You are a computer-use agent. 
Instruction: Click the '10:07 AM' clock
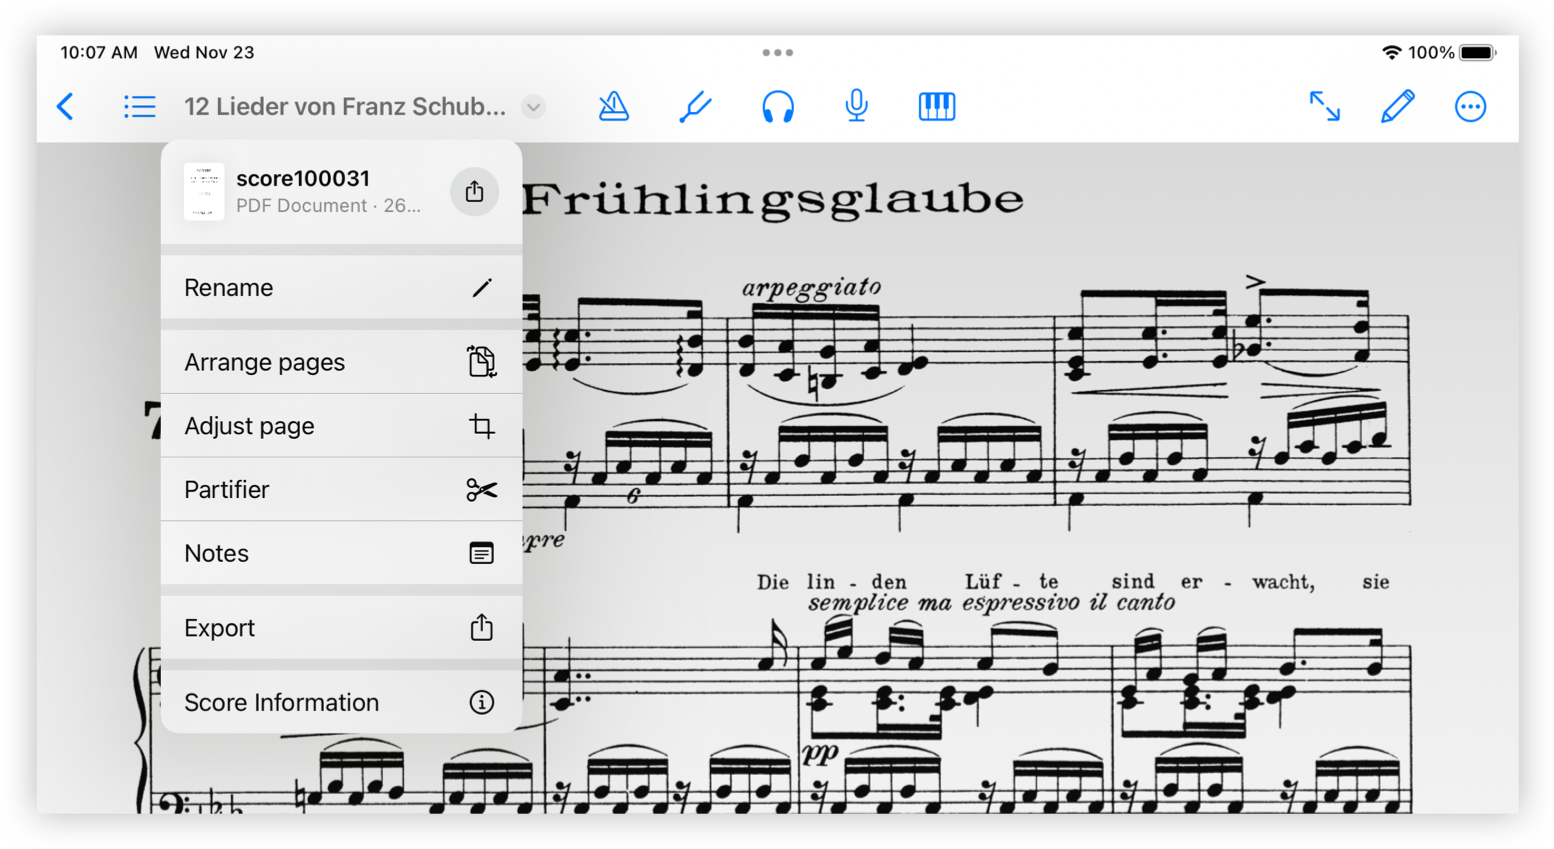99,52
